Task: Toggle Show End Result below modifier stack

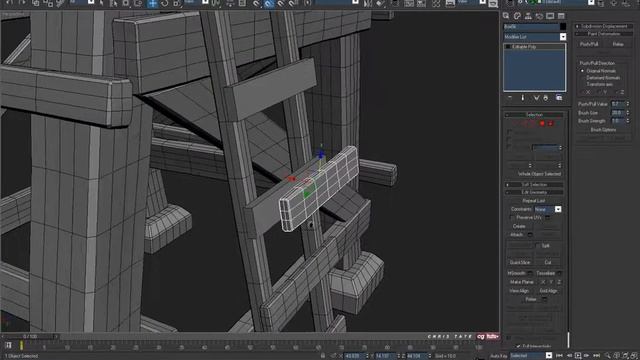Action: (x=522, y=98)
